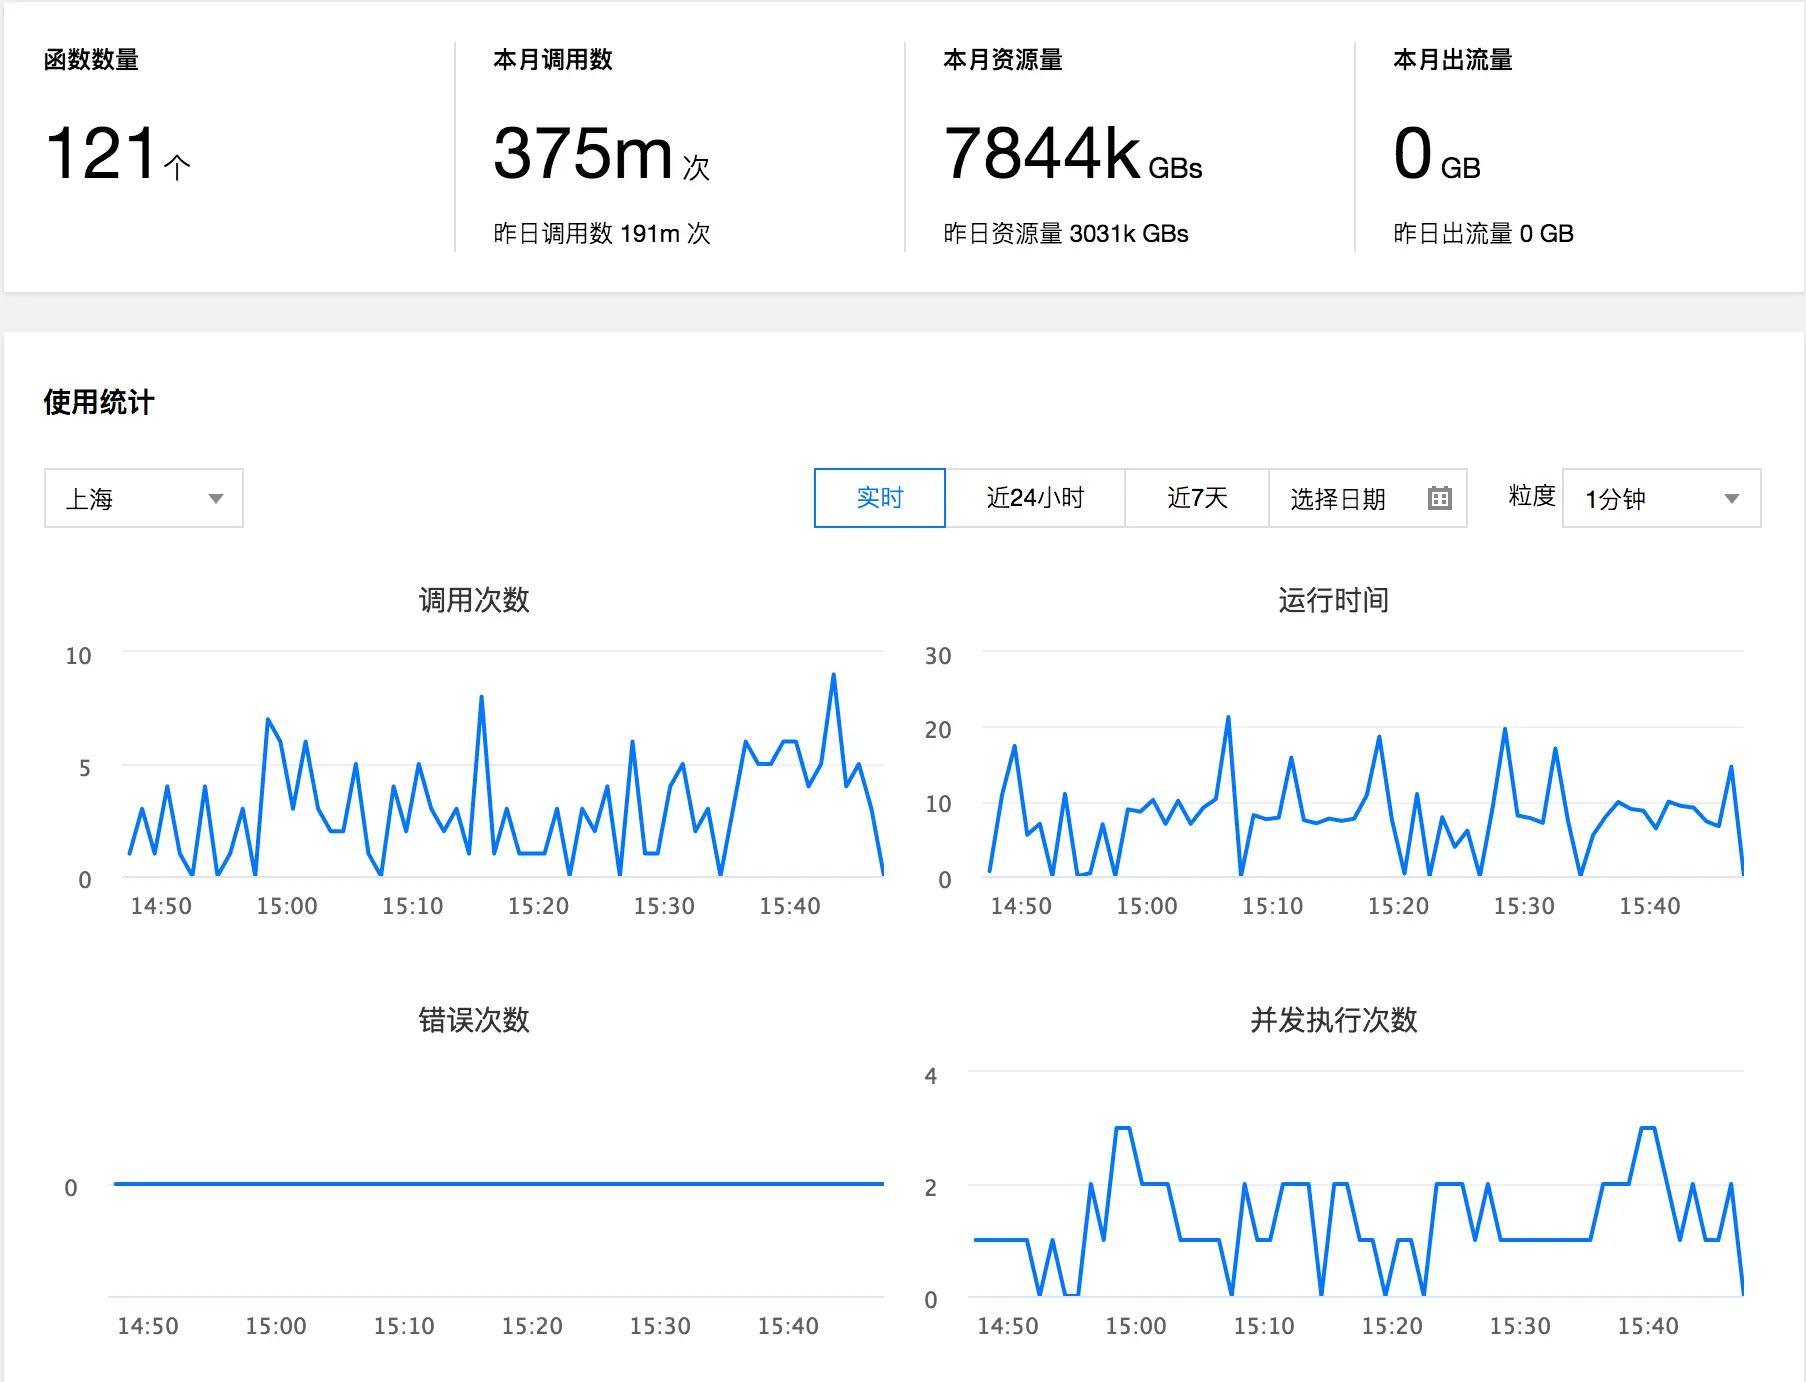Select the 实时 time range tab

click(x=880, y=498)
